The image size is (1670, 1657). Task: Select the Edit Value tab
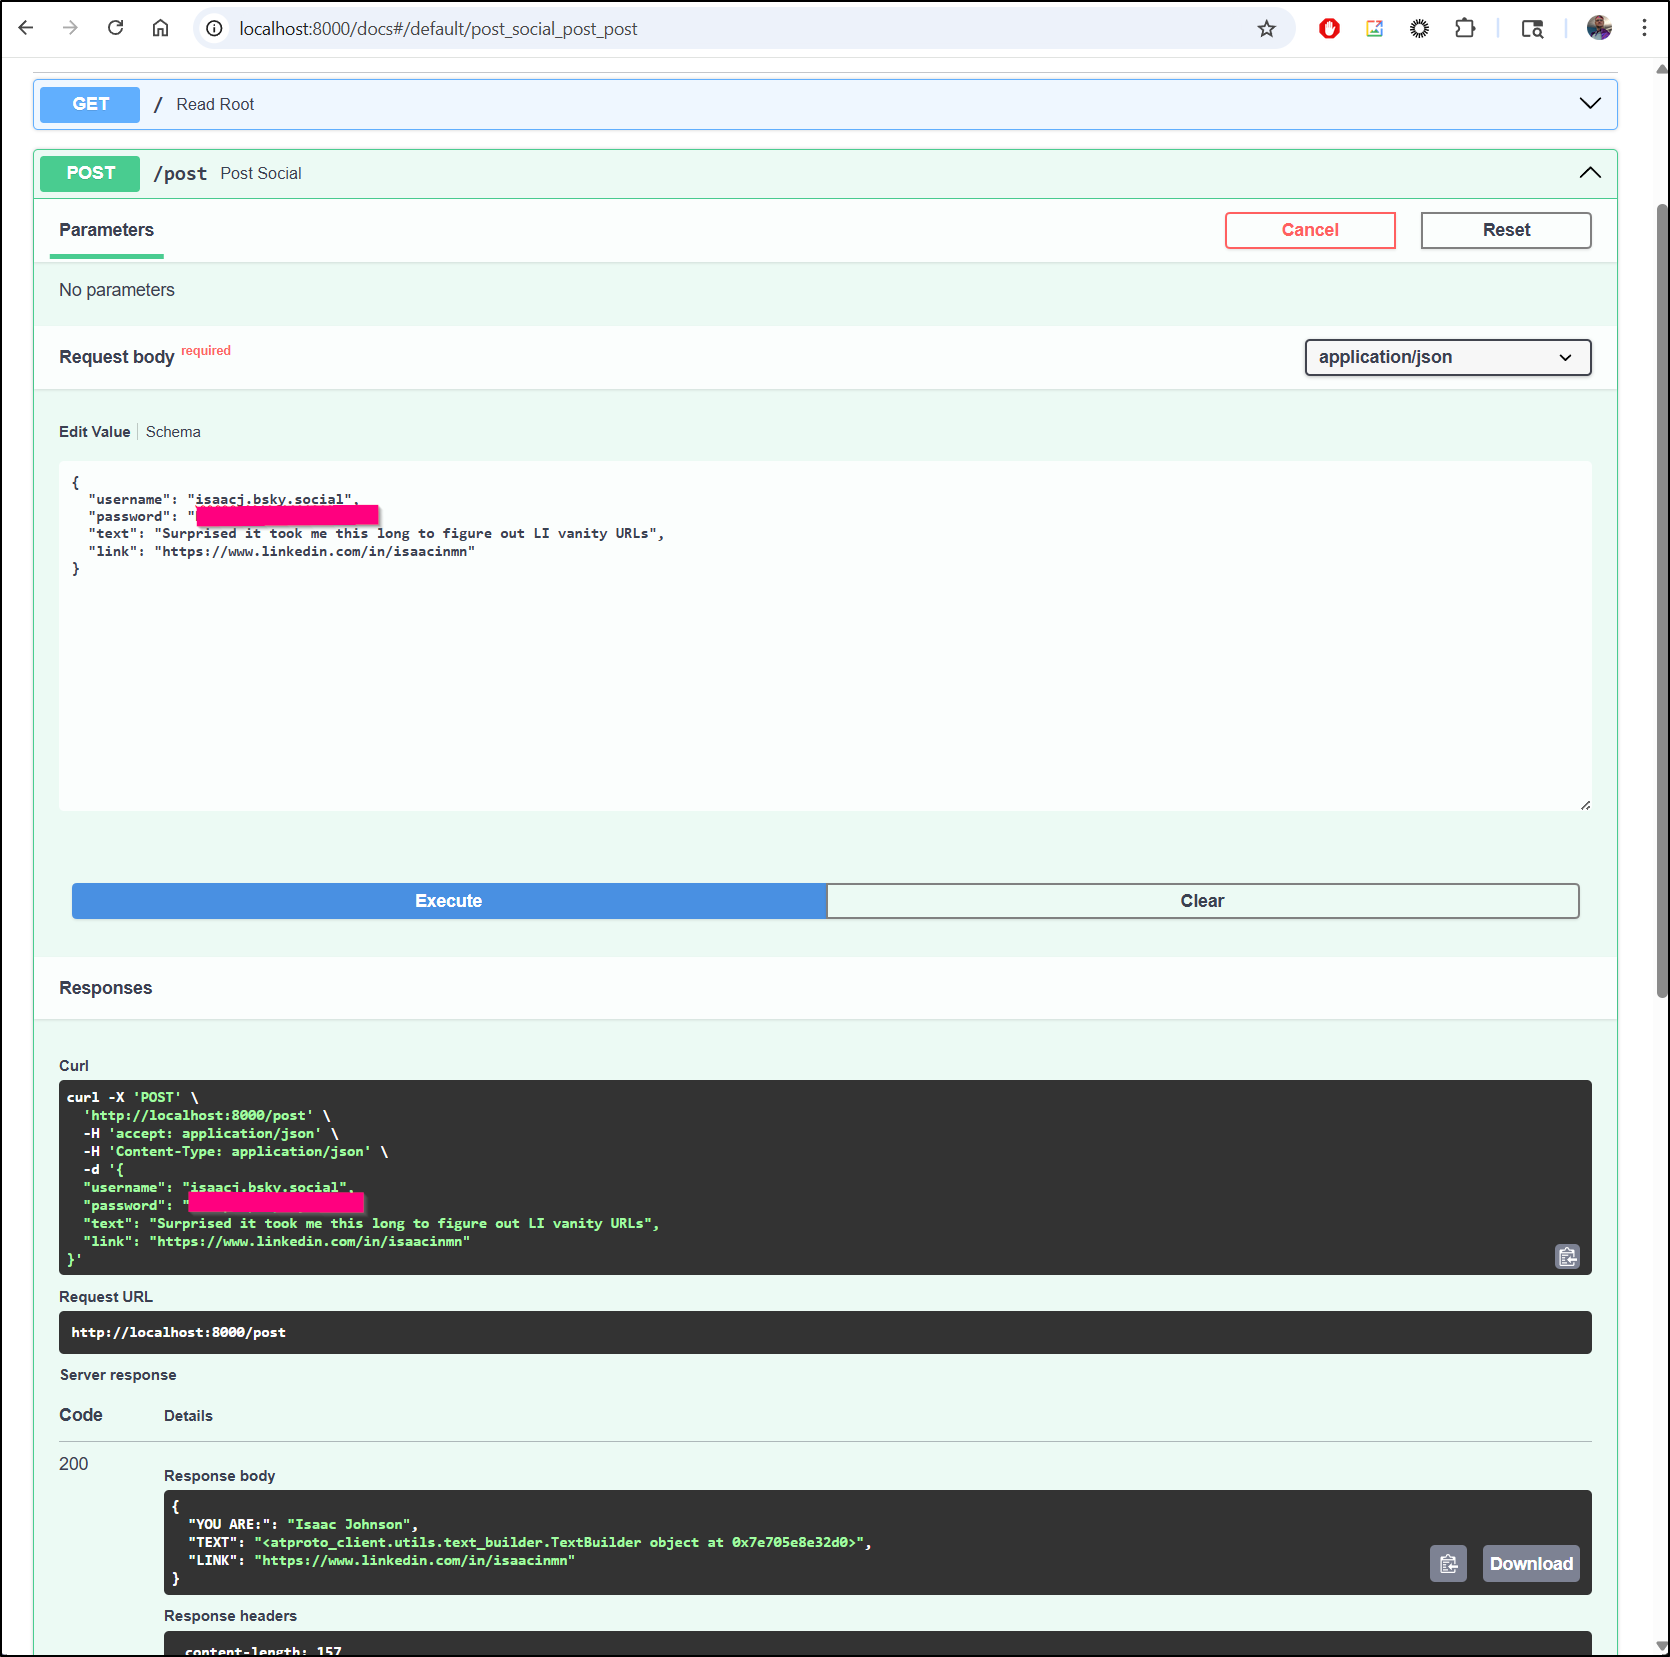tap(94, 432)
